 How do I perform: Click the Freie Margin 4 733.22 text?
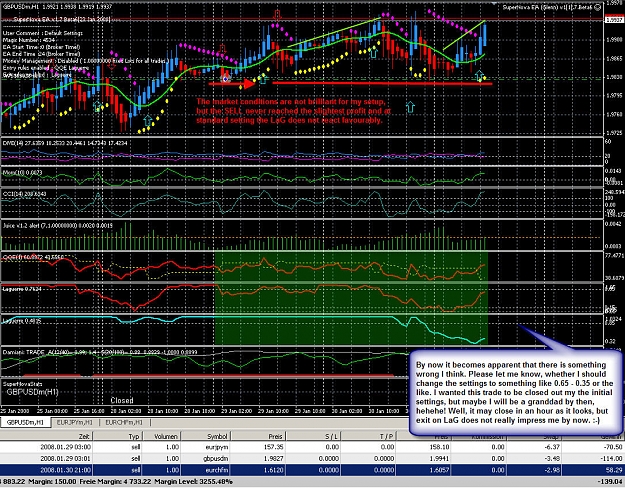[115, 482]
